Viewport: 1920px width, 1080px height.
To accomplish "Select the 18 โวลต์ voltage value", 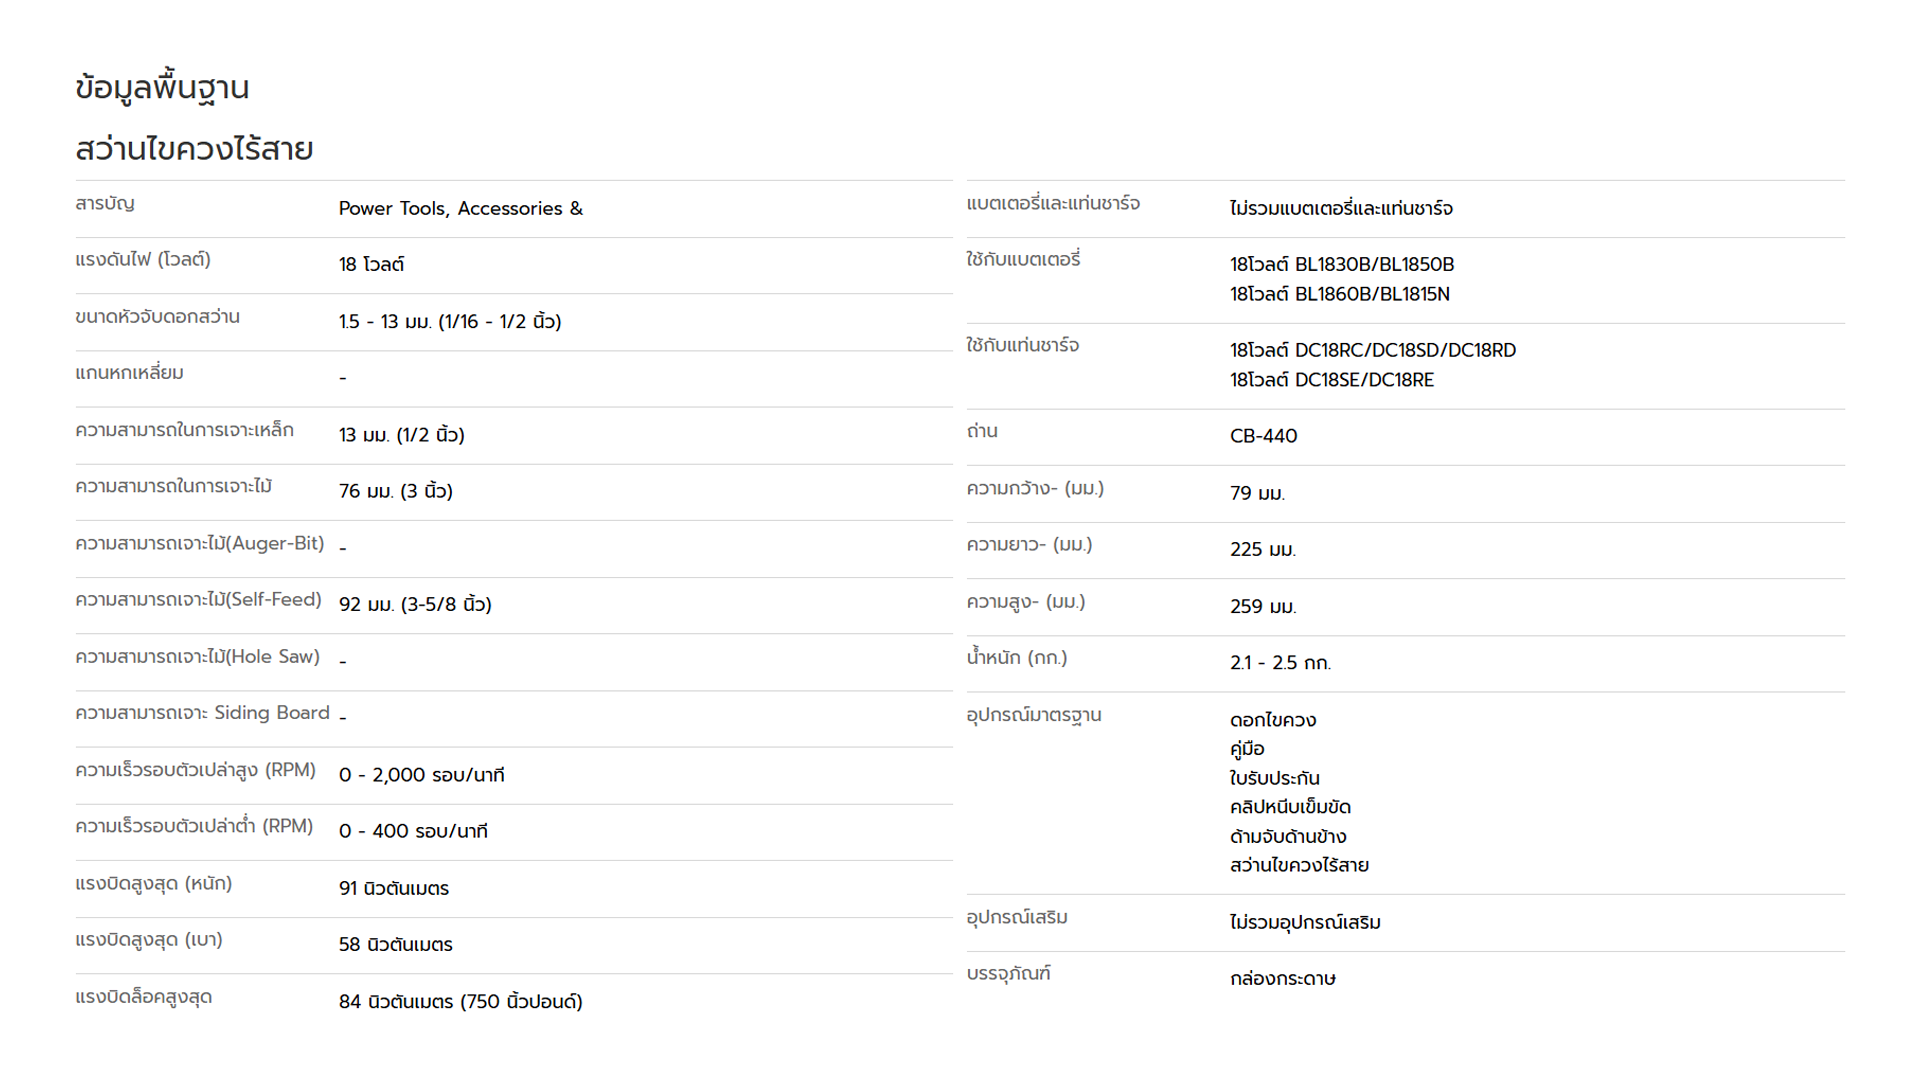I will click(371, 264).
